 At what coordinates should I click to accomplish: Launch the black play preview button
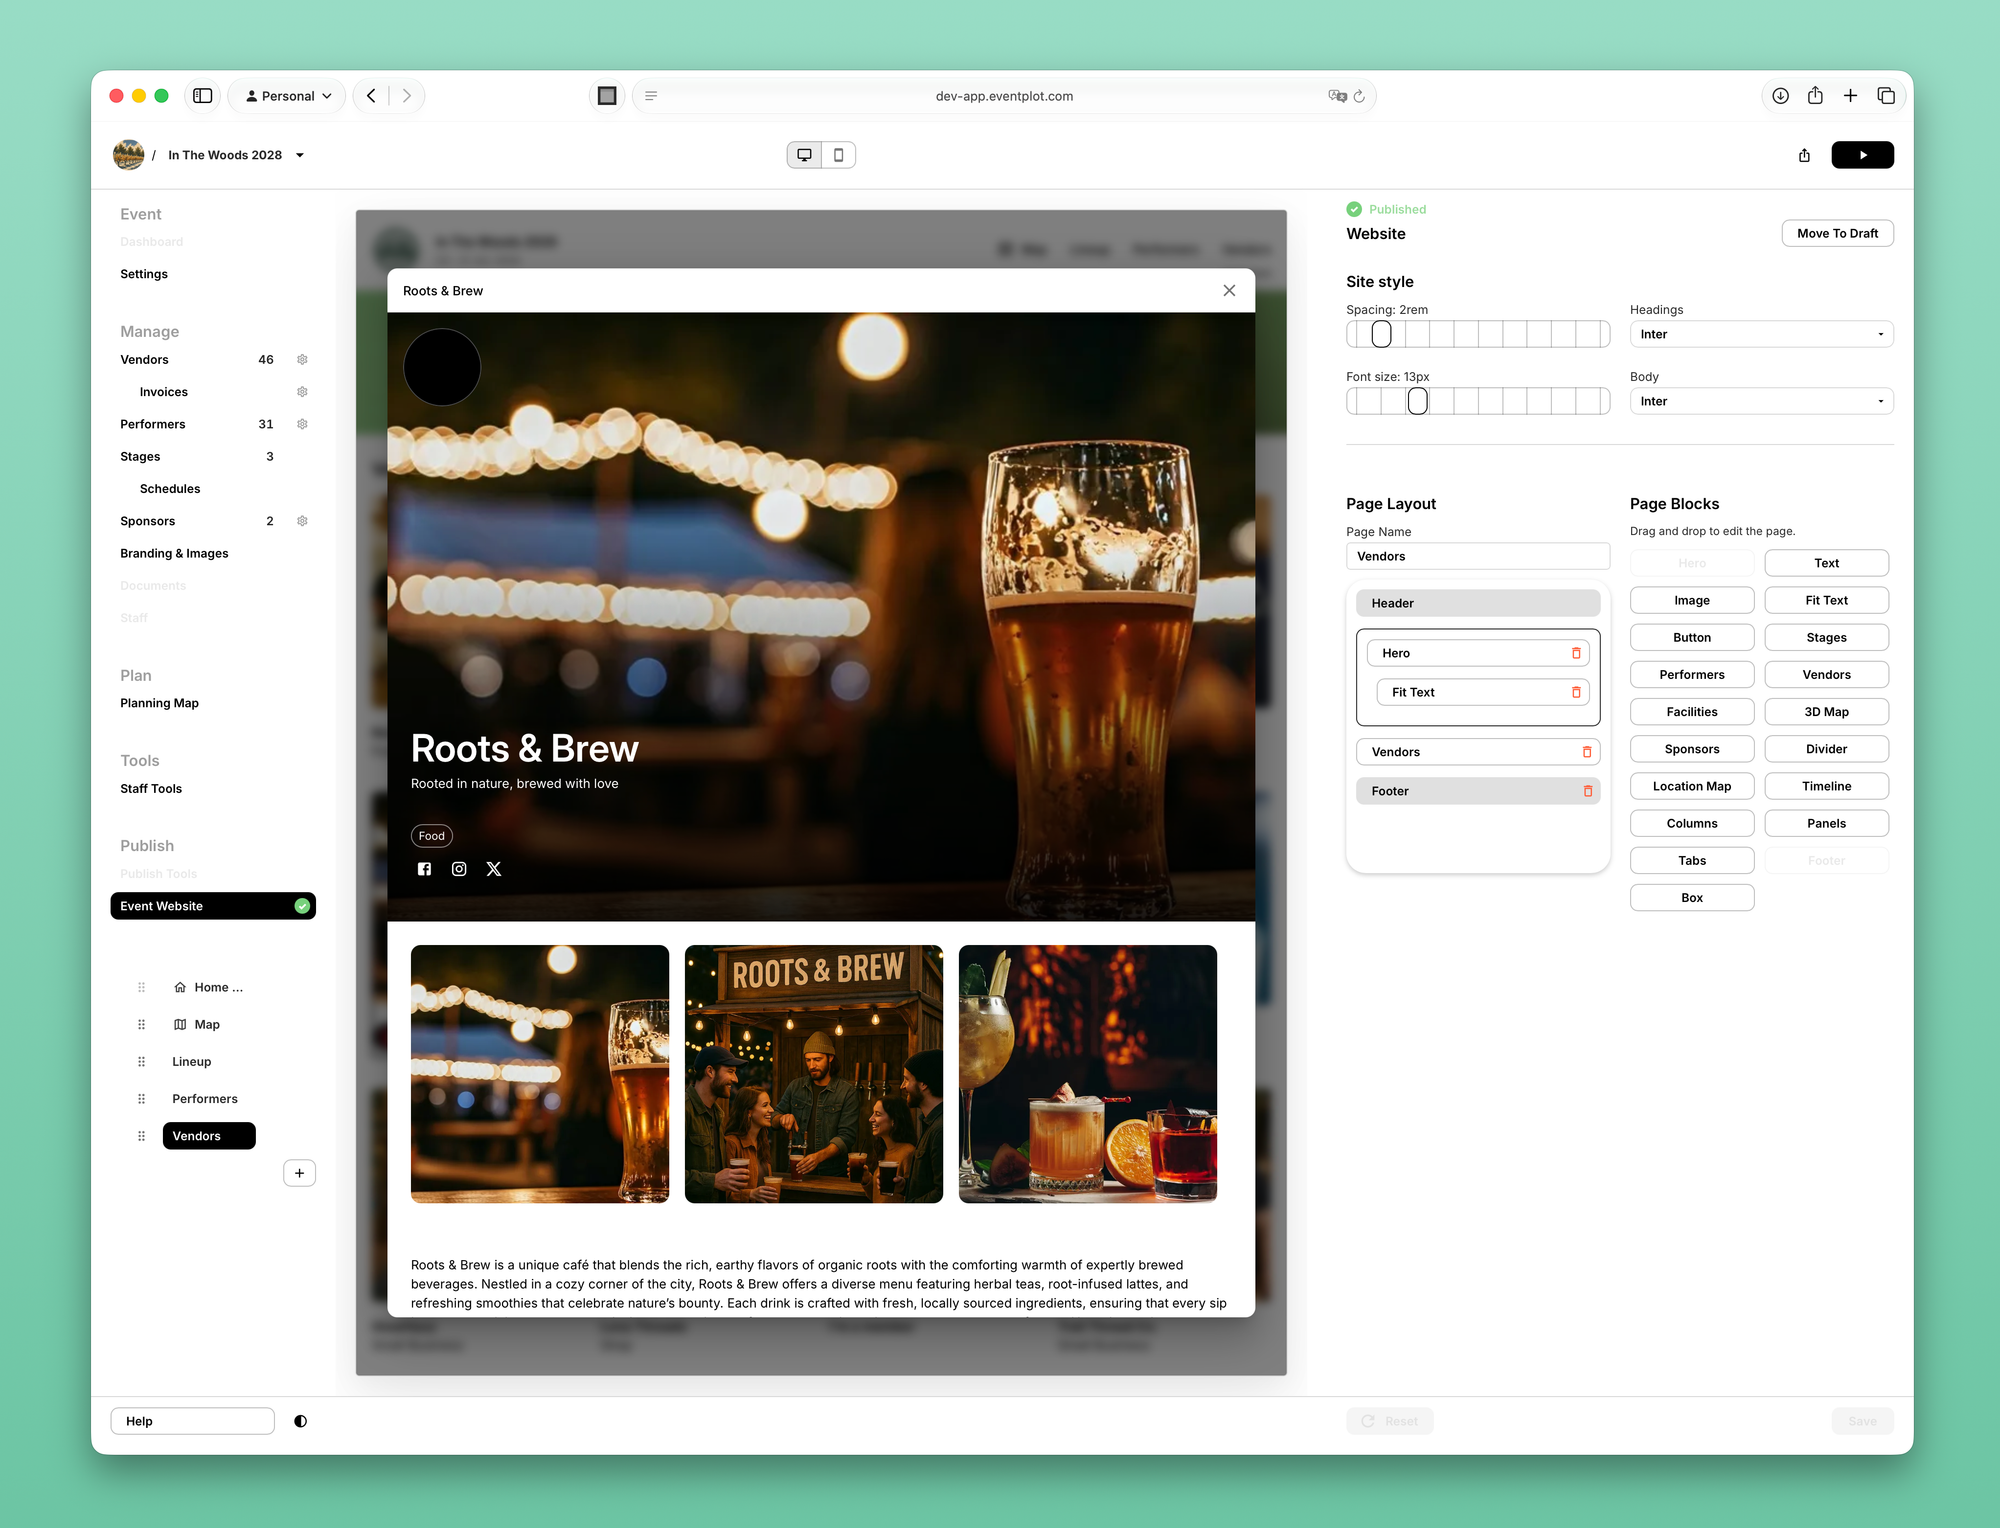[x=1862, y=155]
